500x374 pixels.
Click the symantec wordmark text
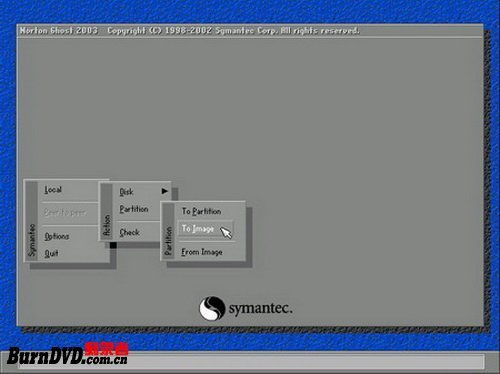(x=260, y=308)
